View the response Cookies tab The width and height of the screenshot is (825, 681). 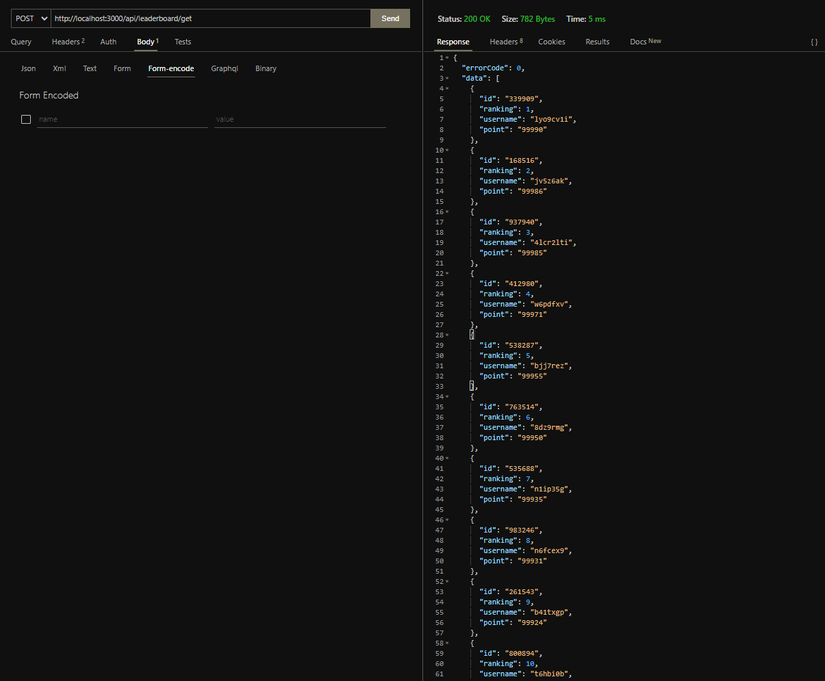click(x=551, y=42)
